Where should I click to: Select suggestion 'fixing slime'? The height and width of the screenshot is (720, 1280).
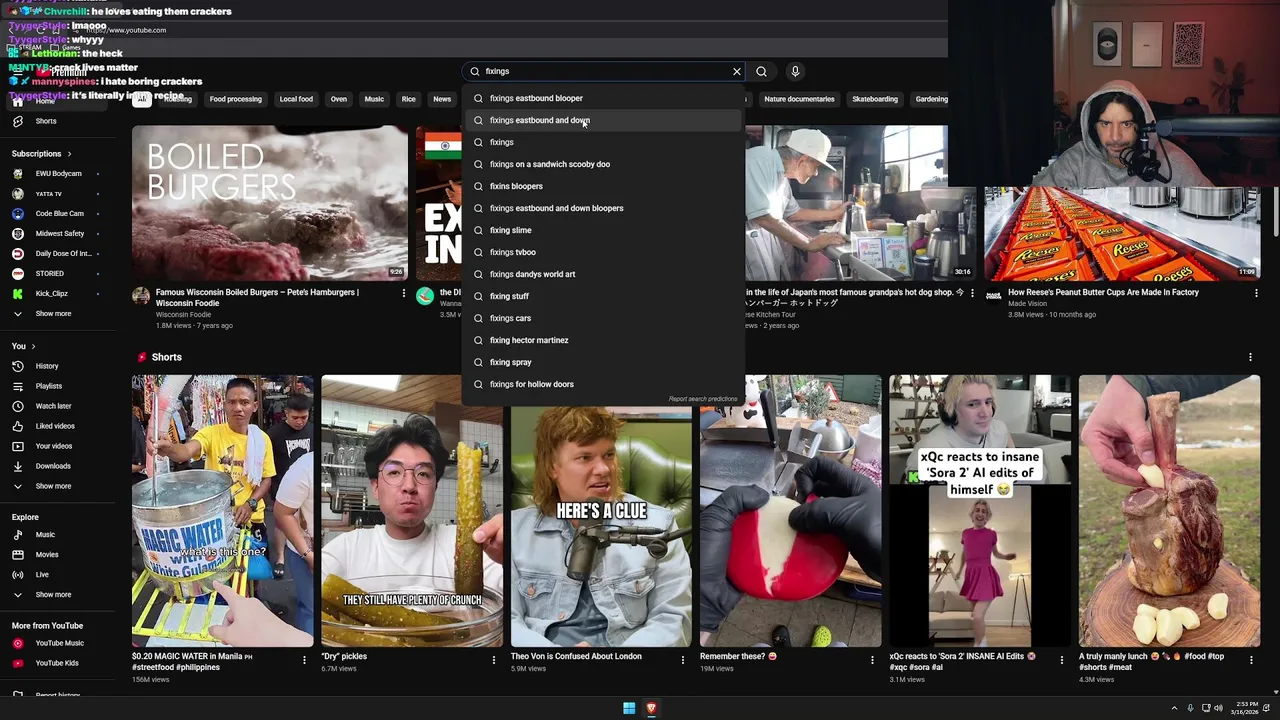coord(603,230)
